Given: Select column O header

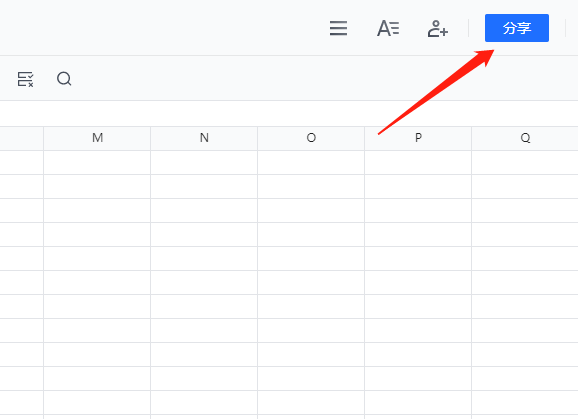Looking at the screenshot, I should (x=311, y=138).
